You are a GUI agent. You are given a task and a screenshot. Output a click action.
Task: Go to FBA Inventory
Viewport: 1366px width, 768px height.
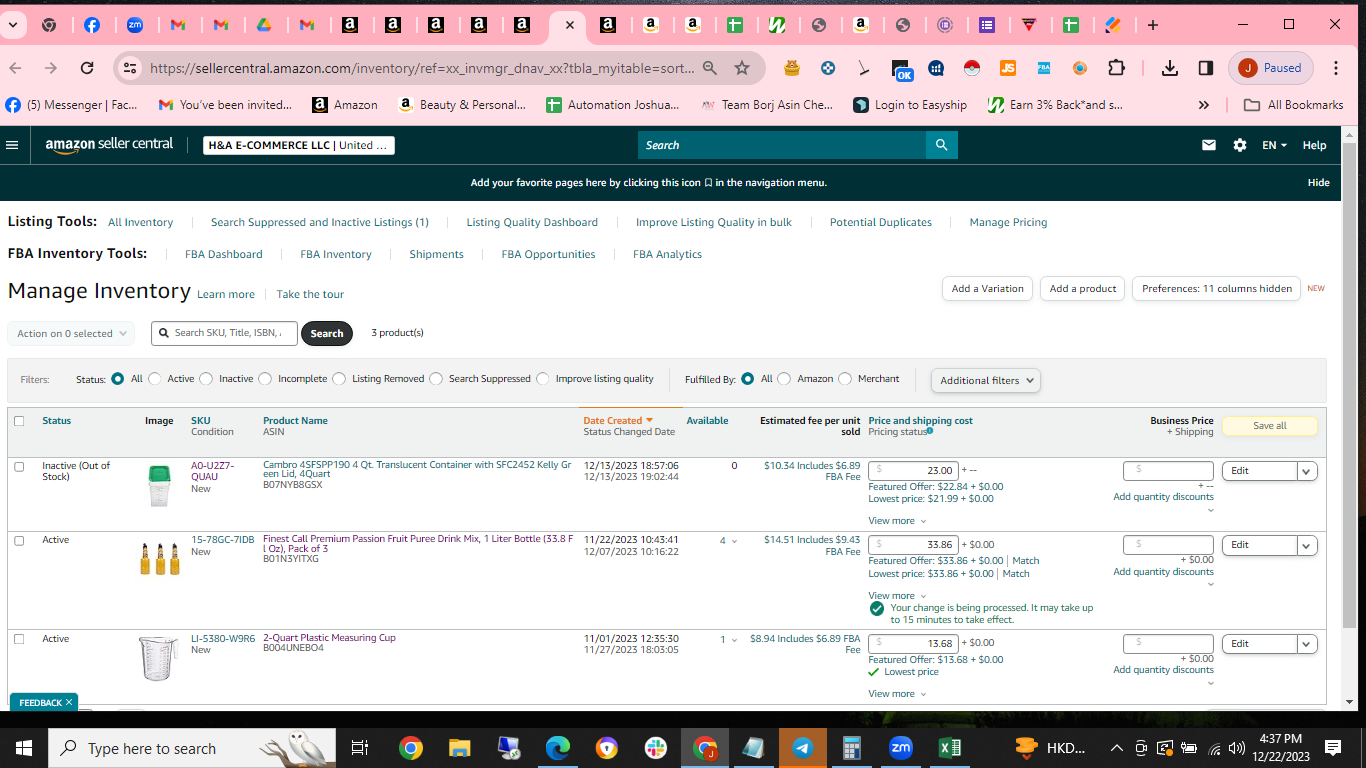click(336, 254)
